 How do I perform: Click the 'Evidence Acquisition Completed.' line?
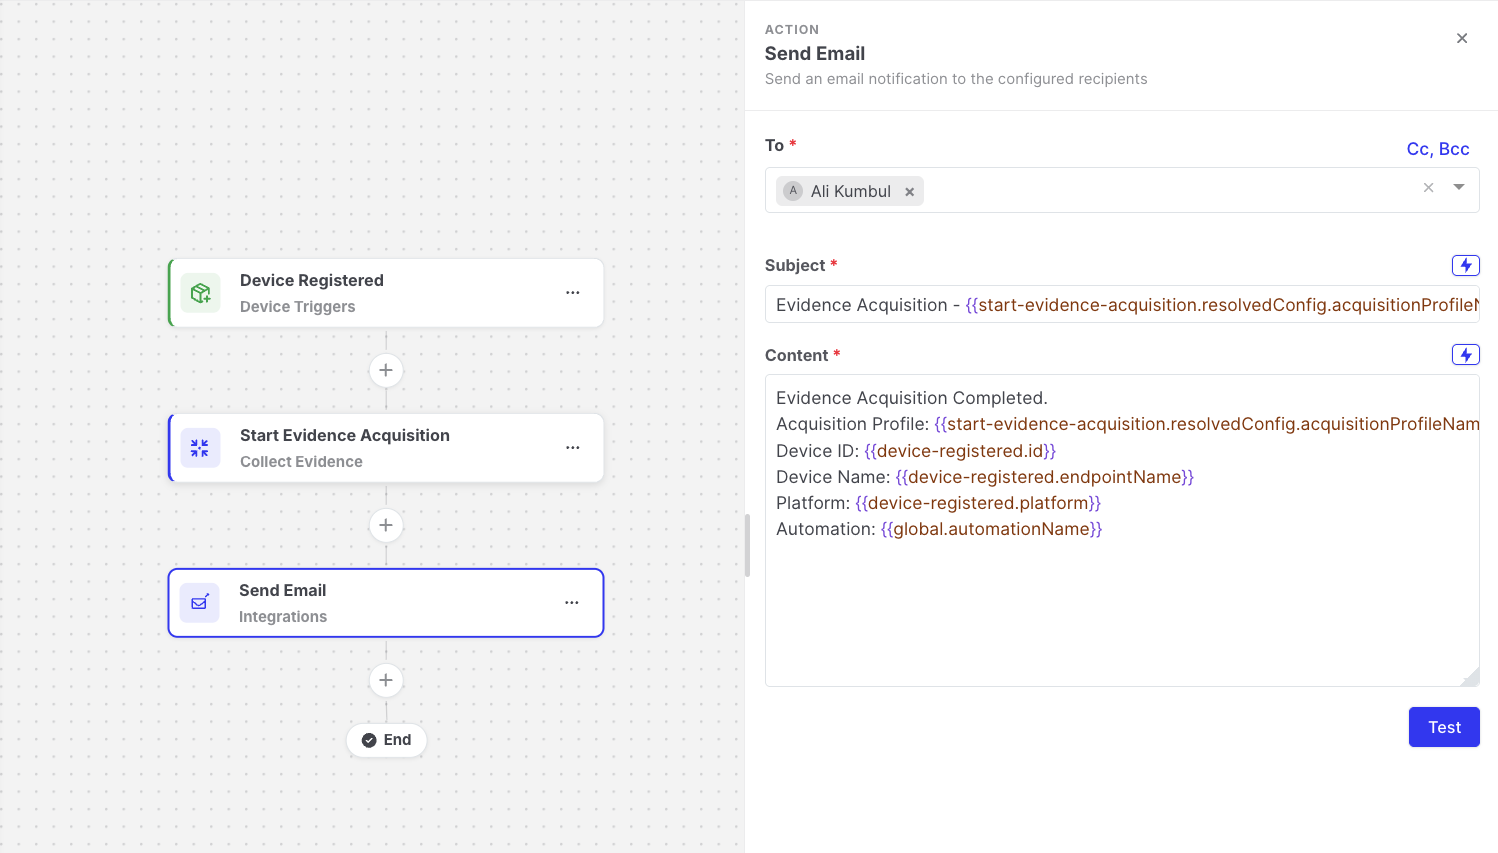[912, 398]
